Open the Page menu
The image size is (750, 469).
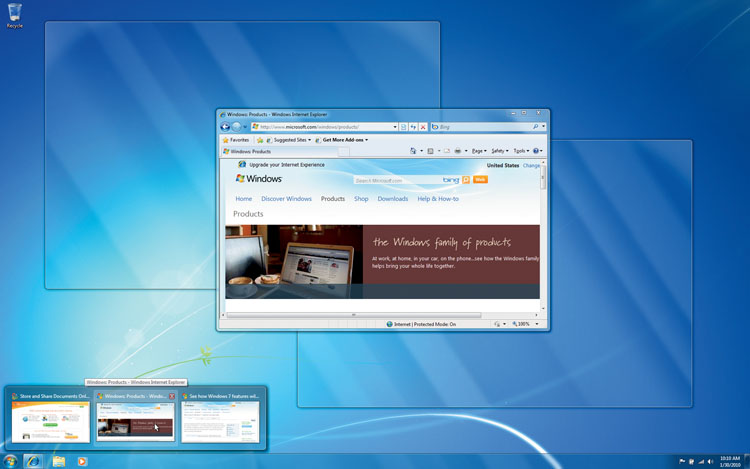pos(479,151)
